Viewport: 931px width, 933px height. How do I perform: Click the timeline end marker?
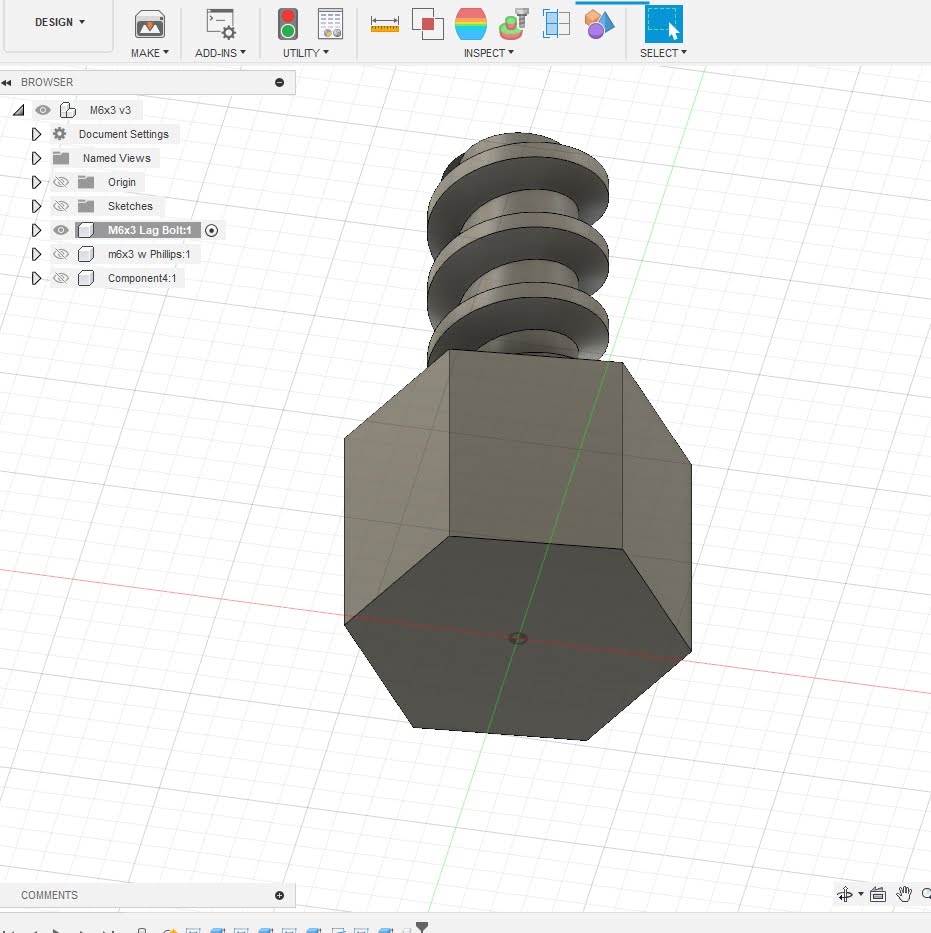422,927
